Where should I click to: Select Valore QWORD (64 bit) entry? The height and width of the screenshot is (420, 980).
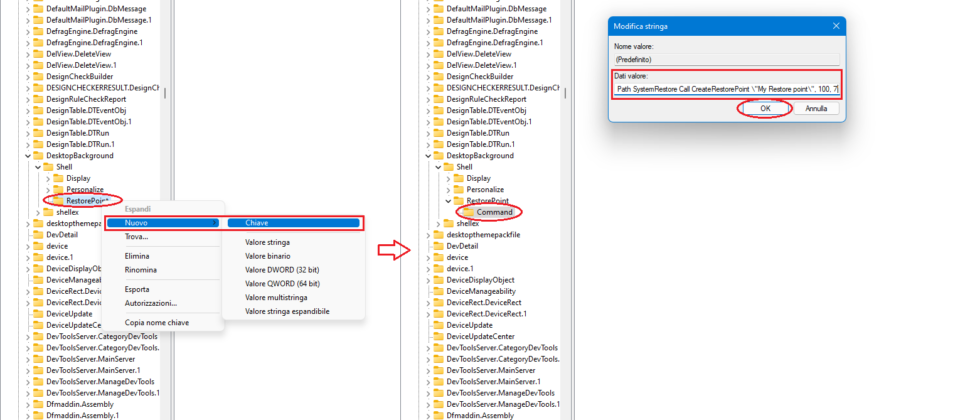[282, 283]
